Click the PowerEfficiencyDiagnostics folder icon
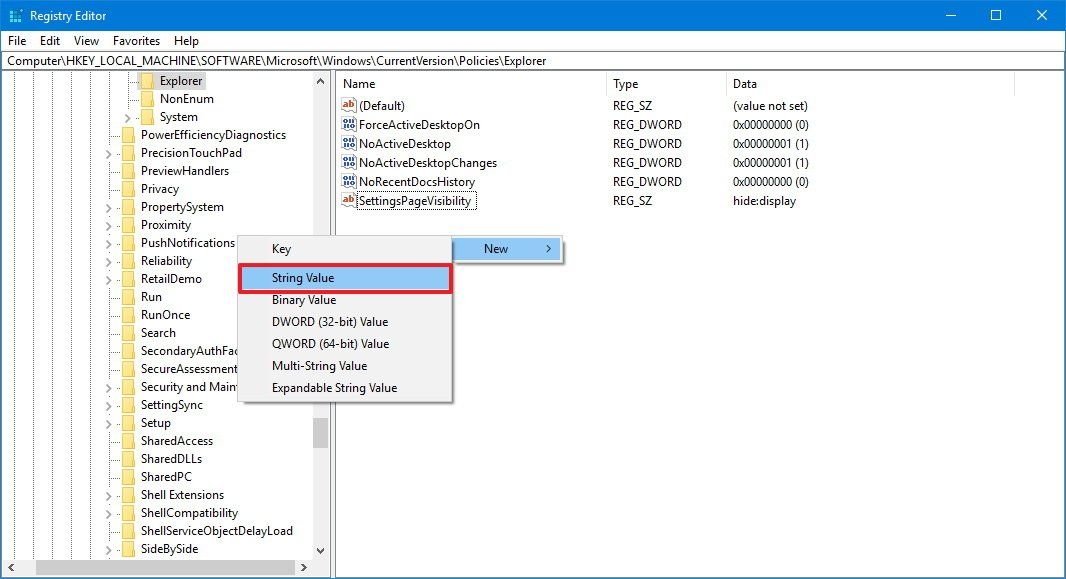The width and height of the screenshot is (1066, 579). [x=128, y=135]
